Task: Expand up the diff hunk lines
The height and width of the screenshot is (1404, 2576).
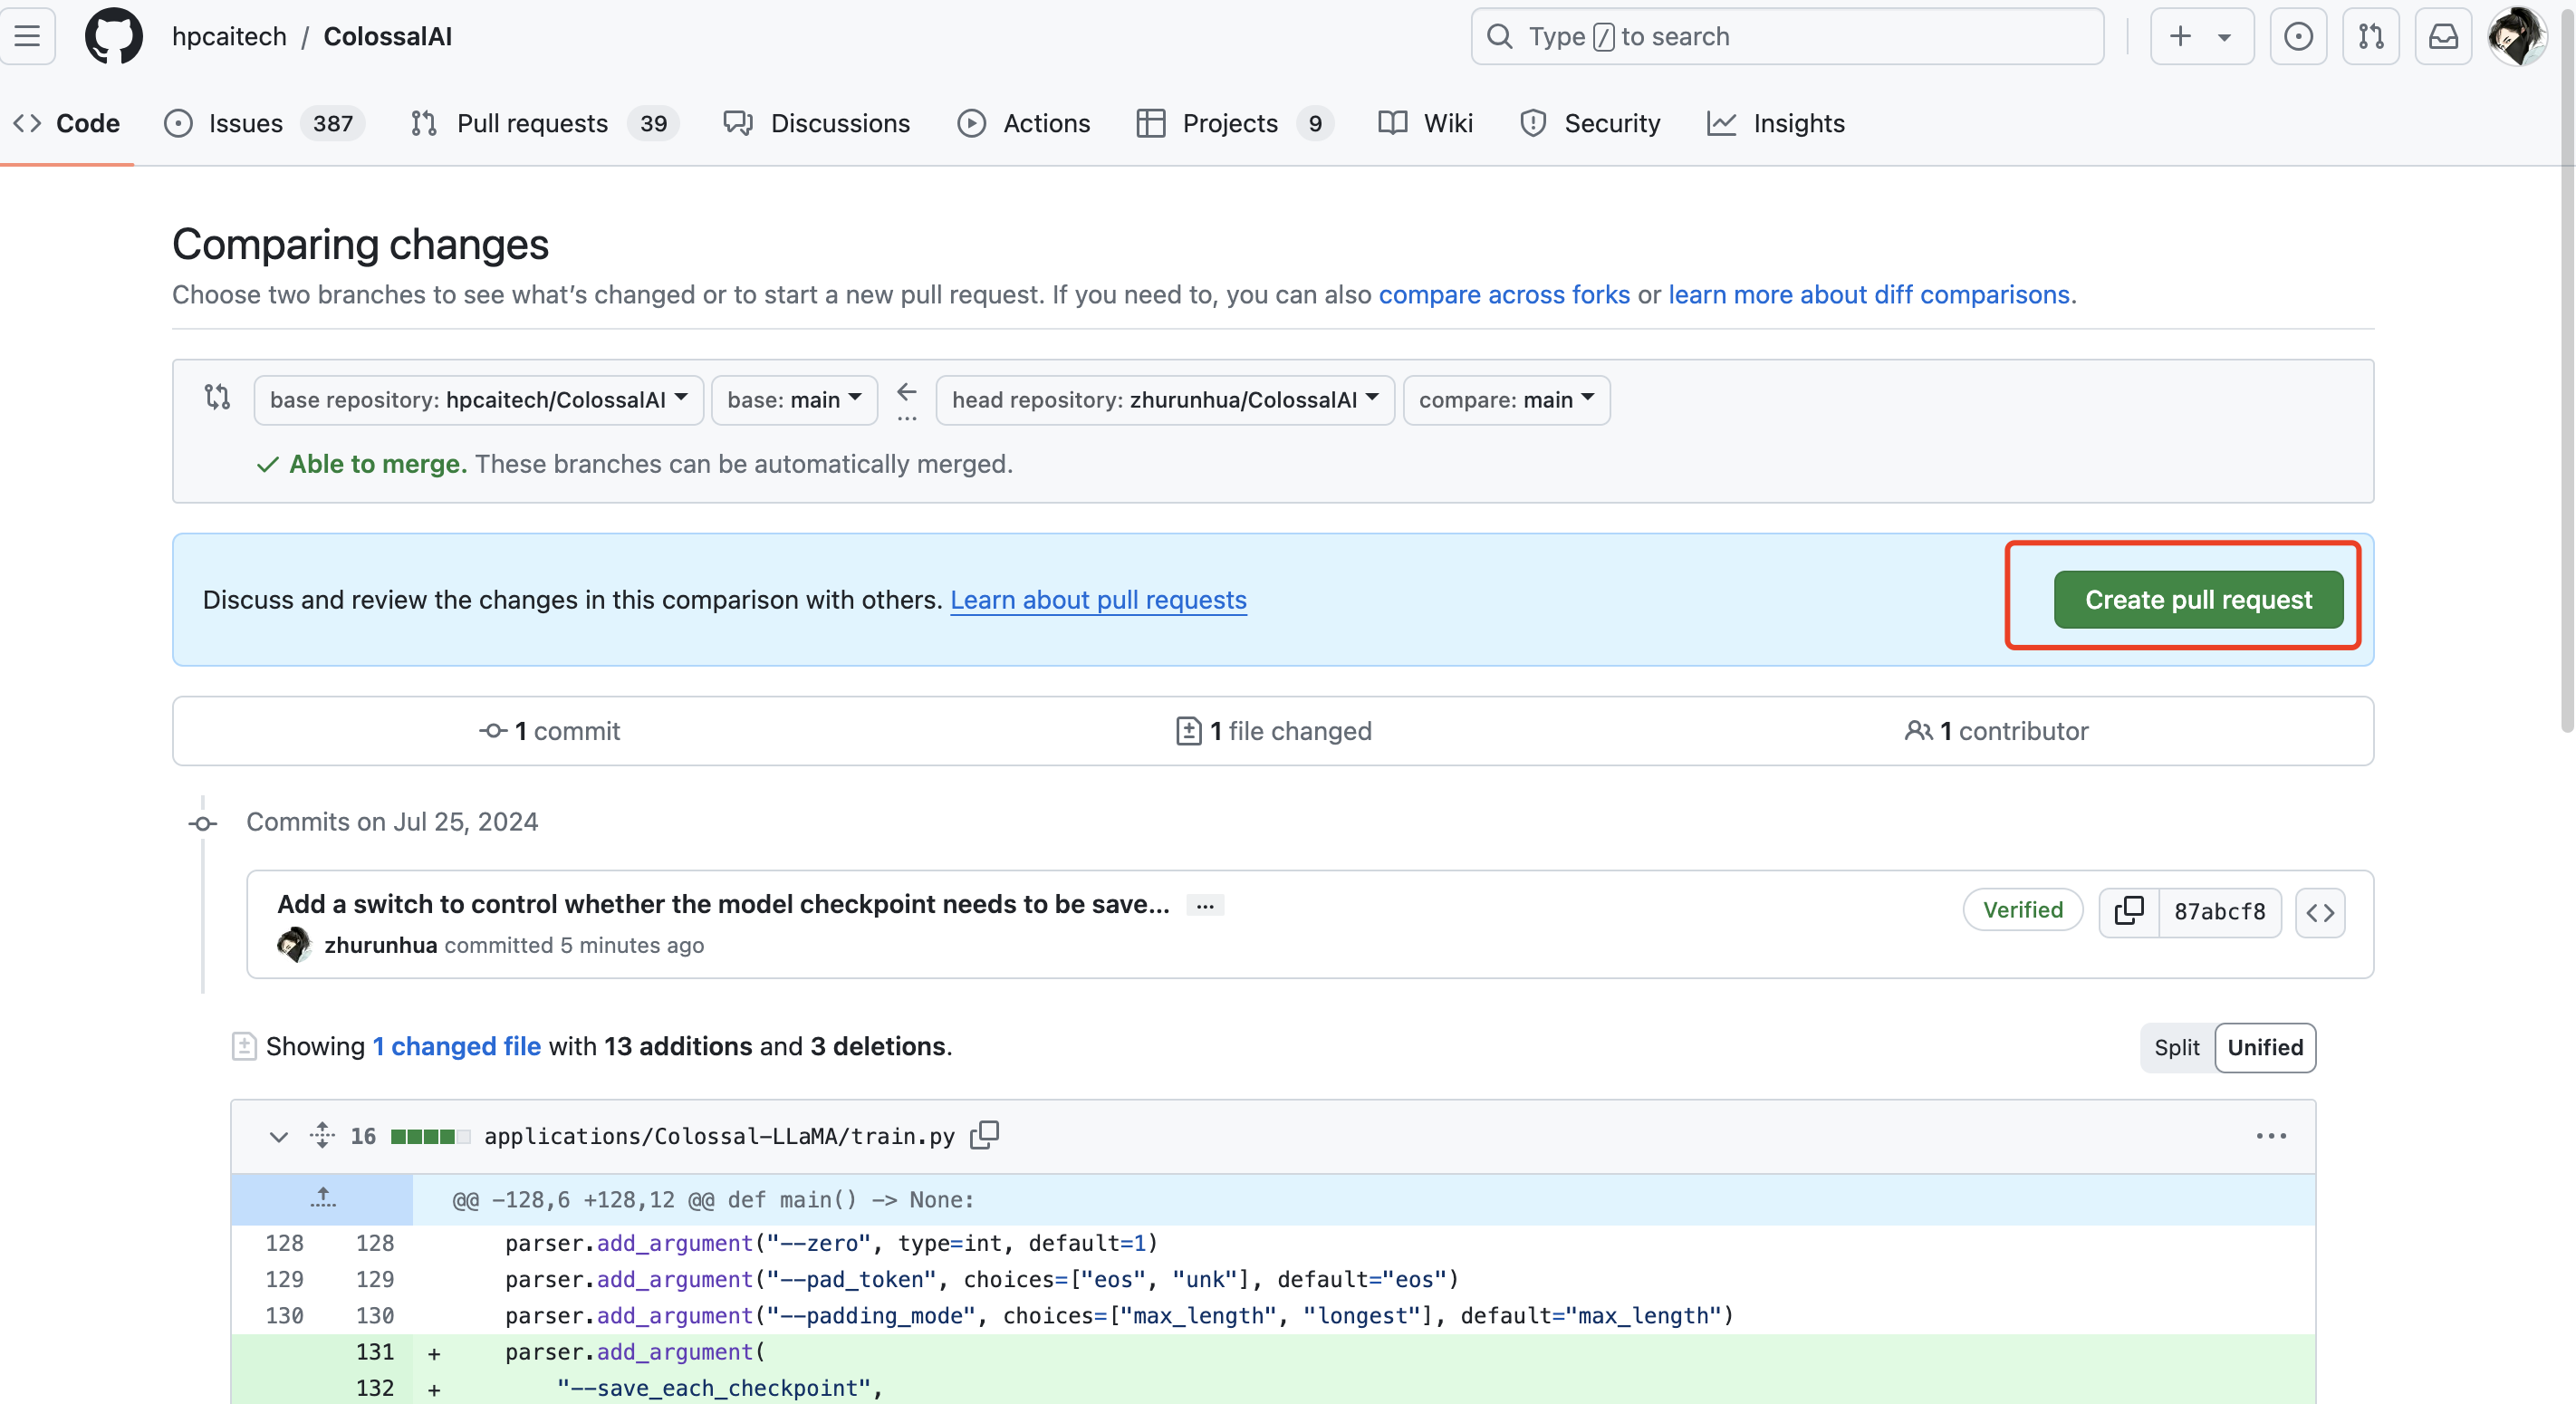Action: tap(322, 1198)
